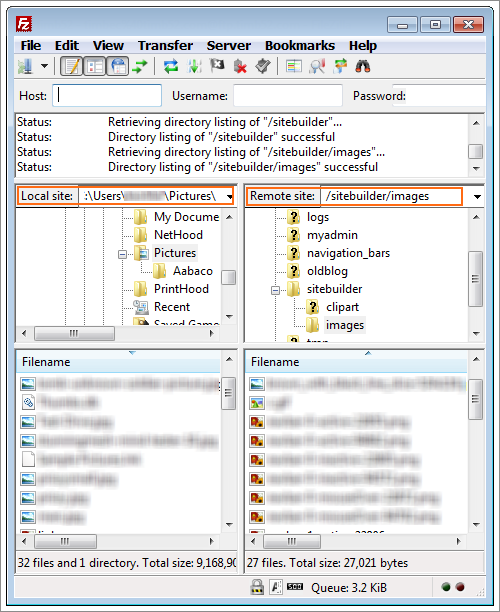Collapse the sitebuilder remote folder
Viewport: 500px width, 612px height.
[x=276, y=290]
